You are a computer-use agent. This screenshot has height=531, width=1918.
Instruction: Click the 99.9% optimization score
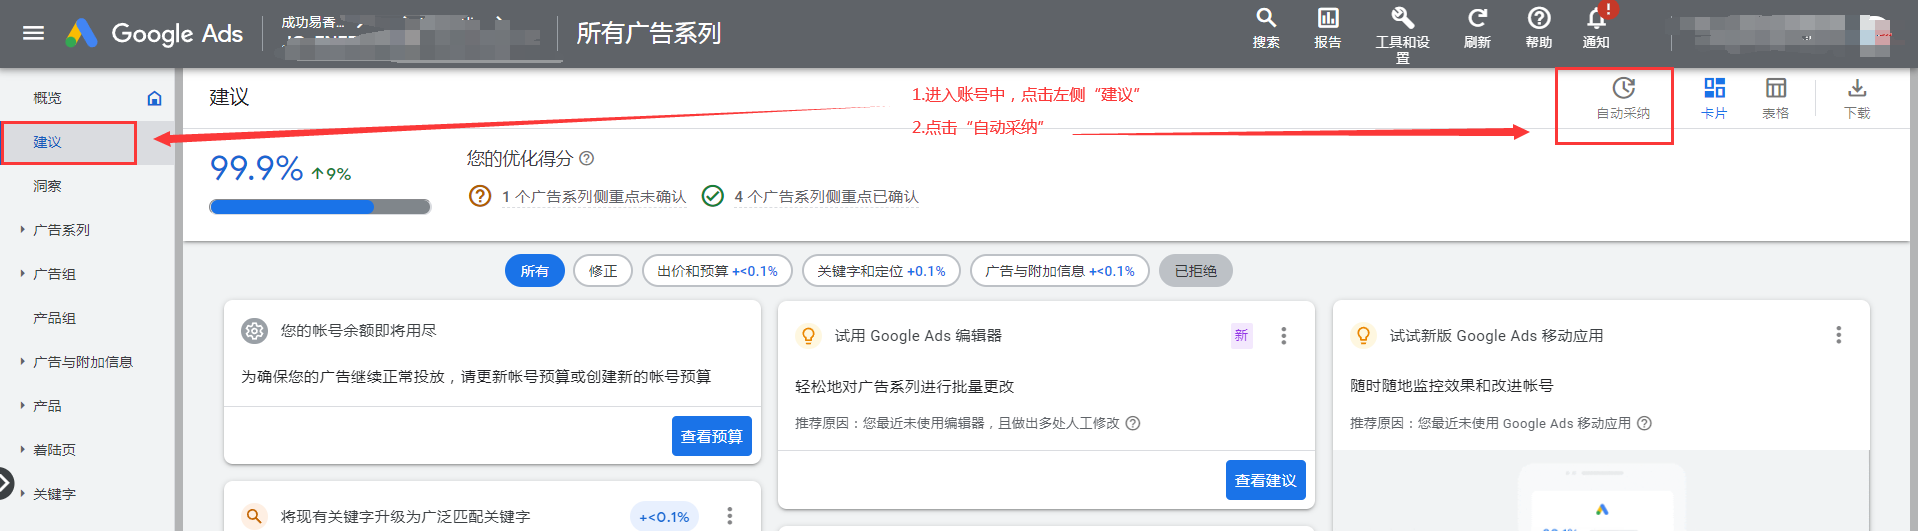256,168
